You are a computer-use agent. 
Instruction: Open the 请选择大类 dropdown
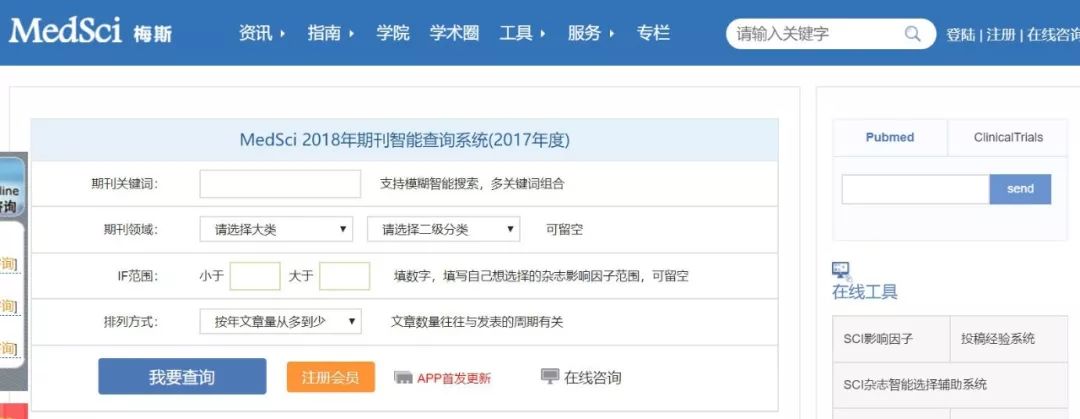click(x=276, y=229)
